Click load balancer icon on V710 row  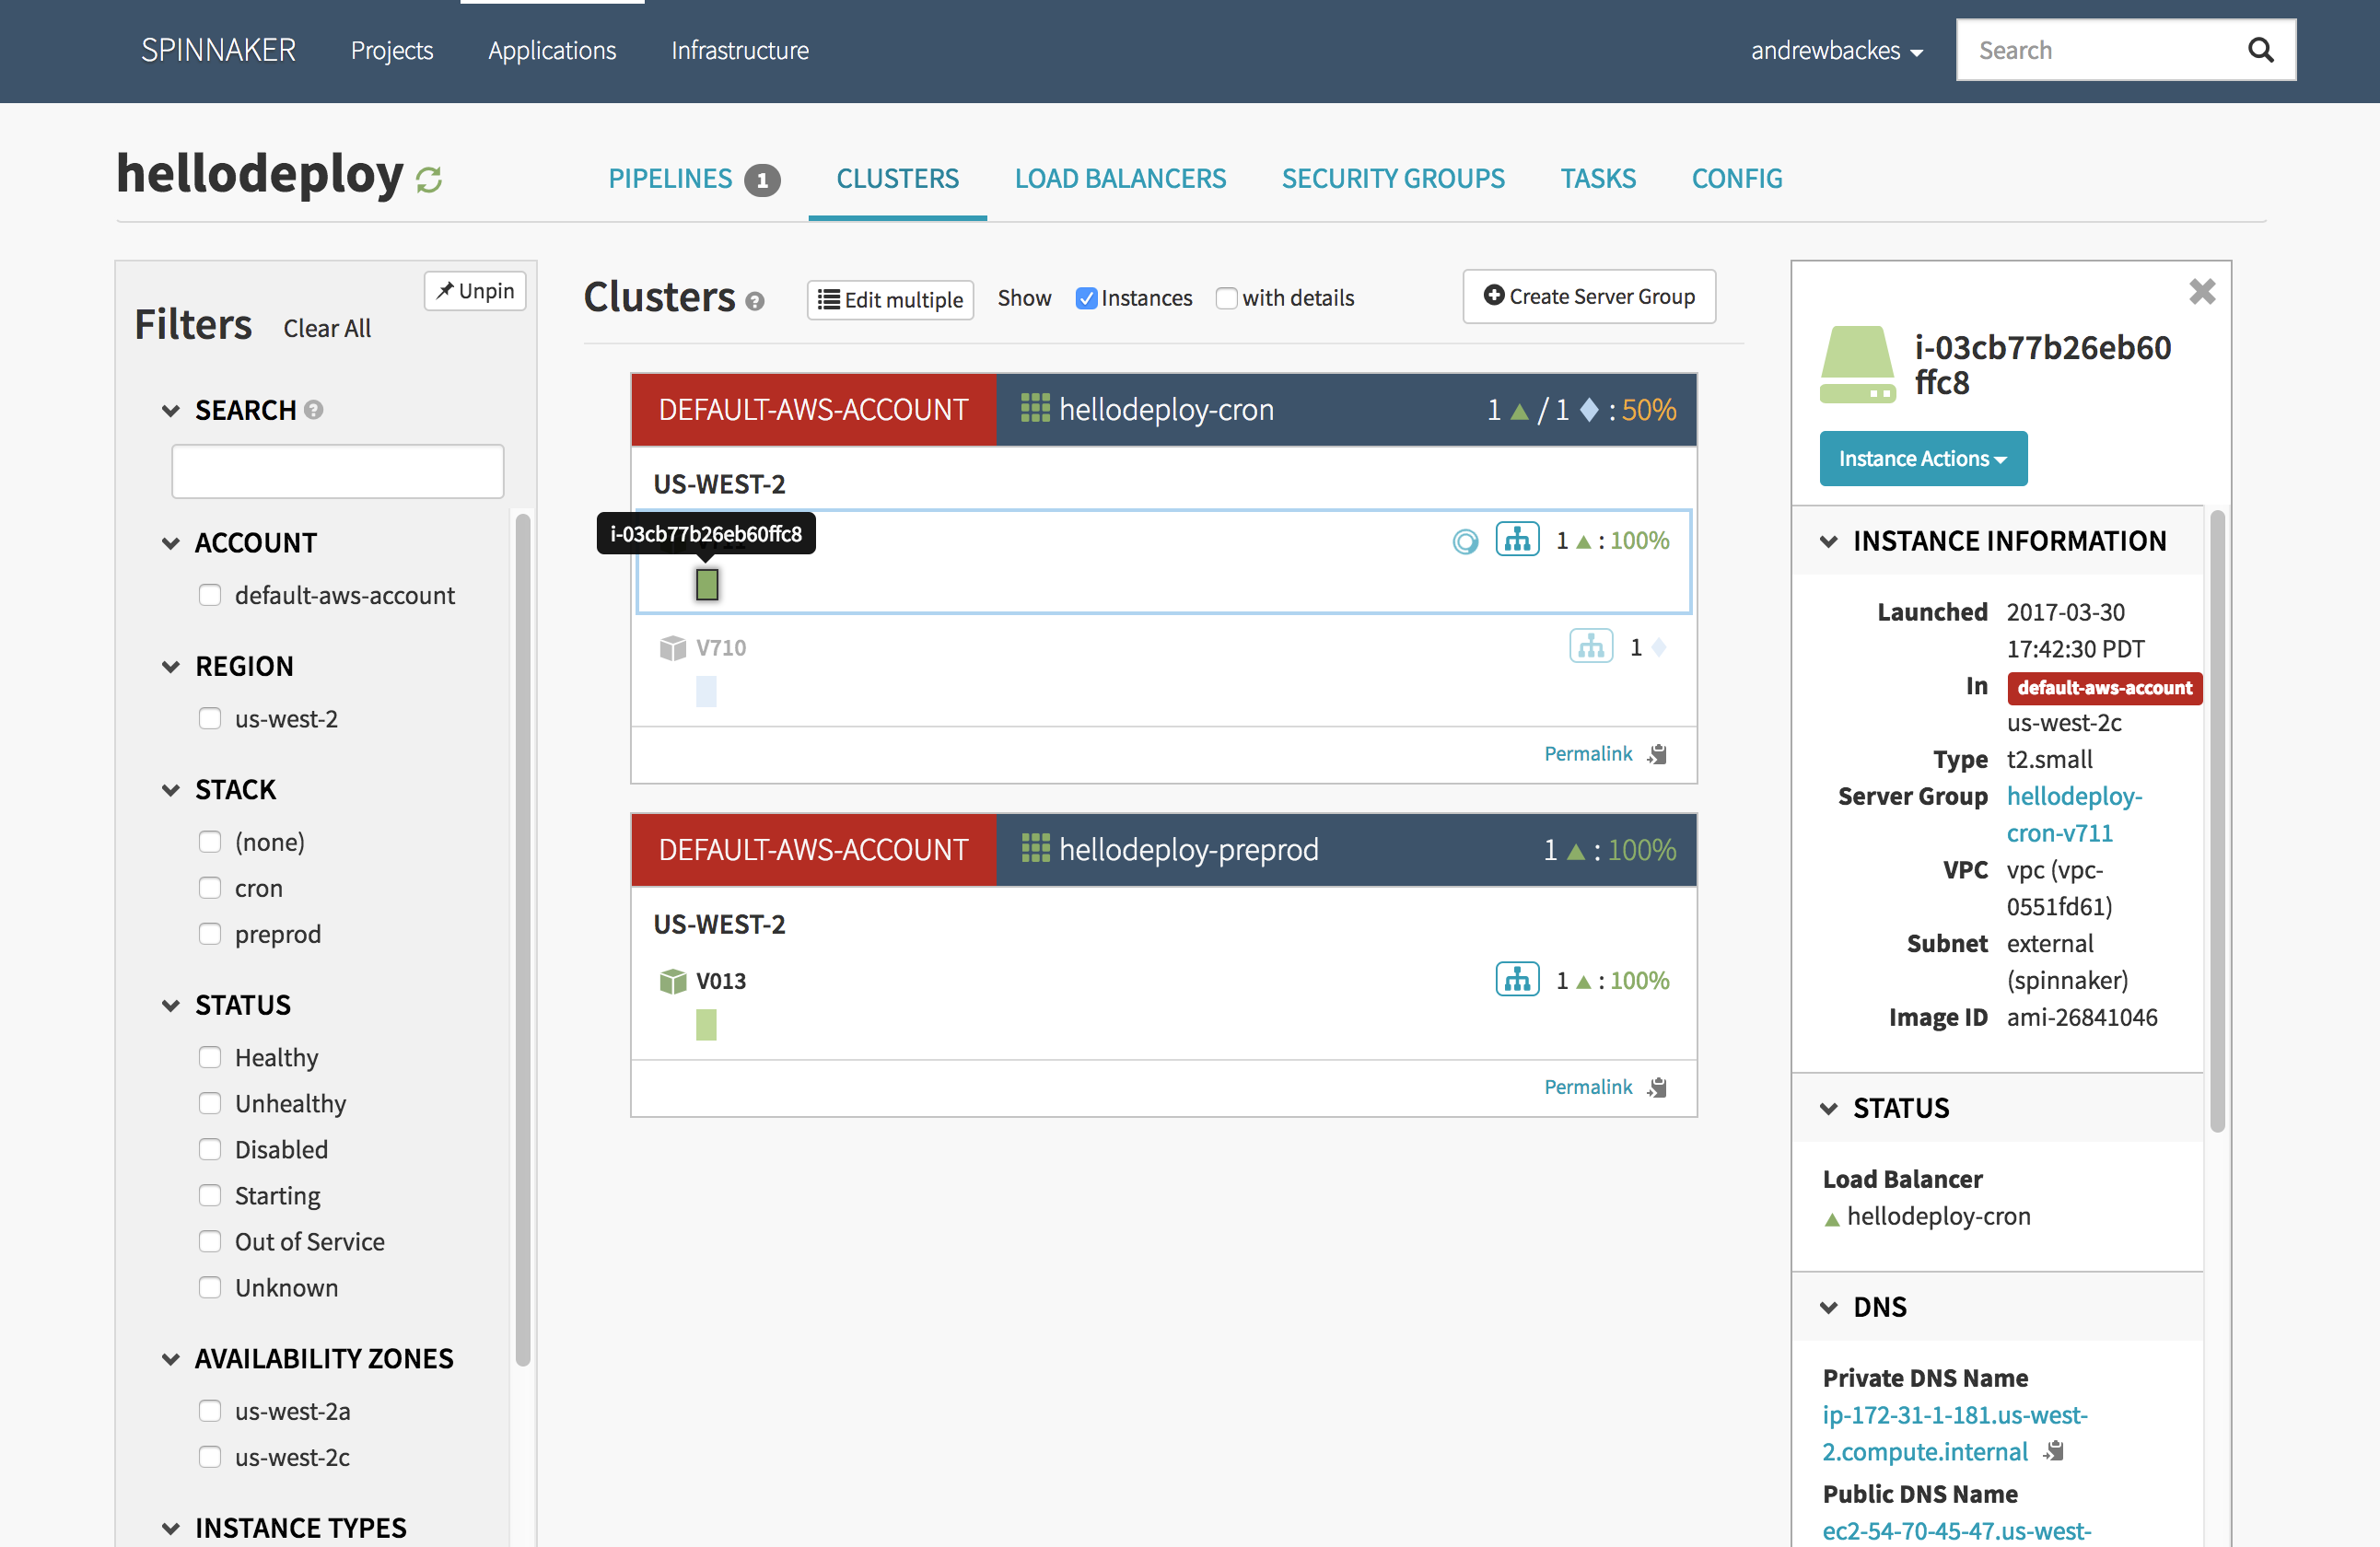[x=1590, y=647]
